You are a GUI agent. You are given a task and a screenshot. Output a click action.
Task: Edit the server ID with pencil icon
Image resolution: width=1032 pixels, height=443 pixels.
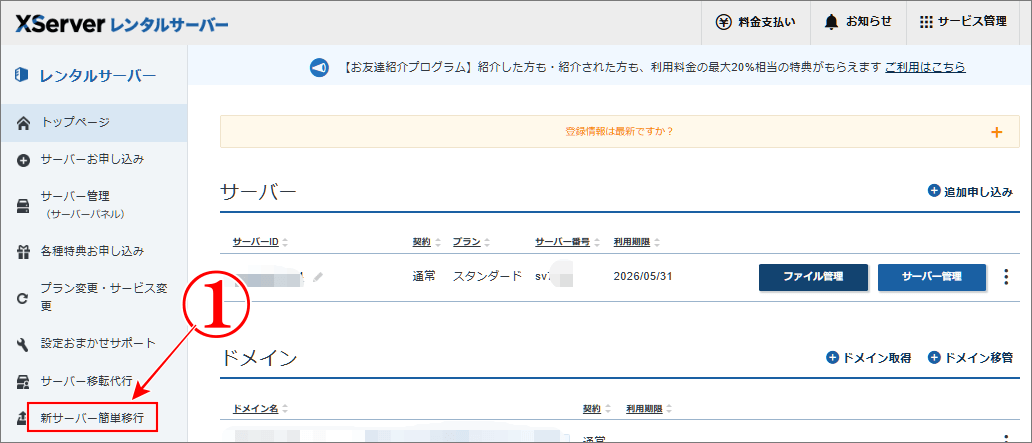pos(318,278)
